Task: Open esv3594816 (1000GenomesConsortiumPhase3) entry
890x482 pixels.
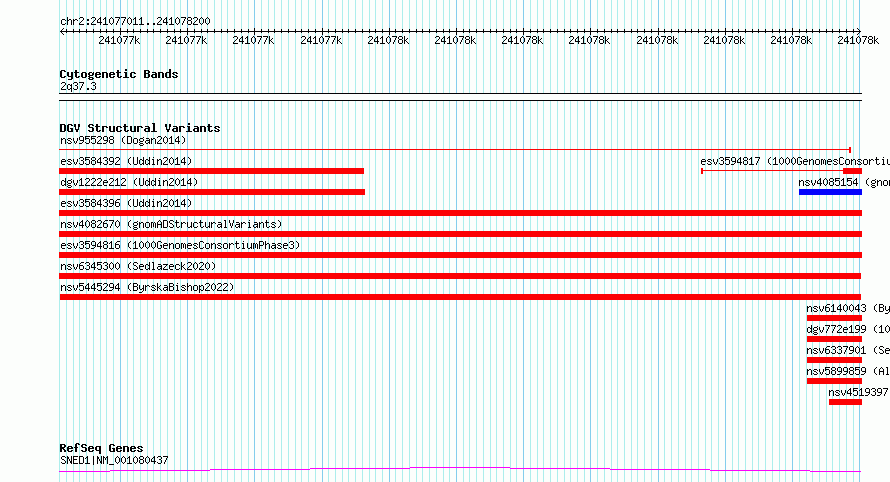Action: tap(180, 245)
